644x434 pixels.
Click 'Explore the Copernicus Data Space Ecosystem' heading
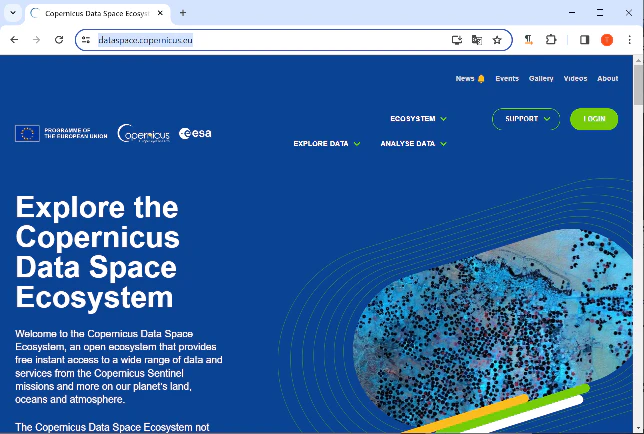click(x=97, y=252)
